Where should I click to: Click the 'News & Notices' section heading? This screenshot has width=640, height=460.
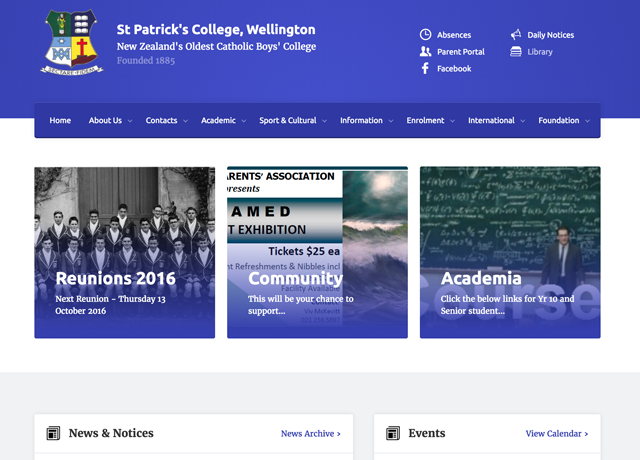point(111,433)
